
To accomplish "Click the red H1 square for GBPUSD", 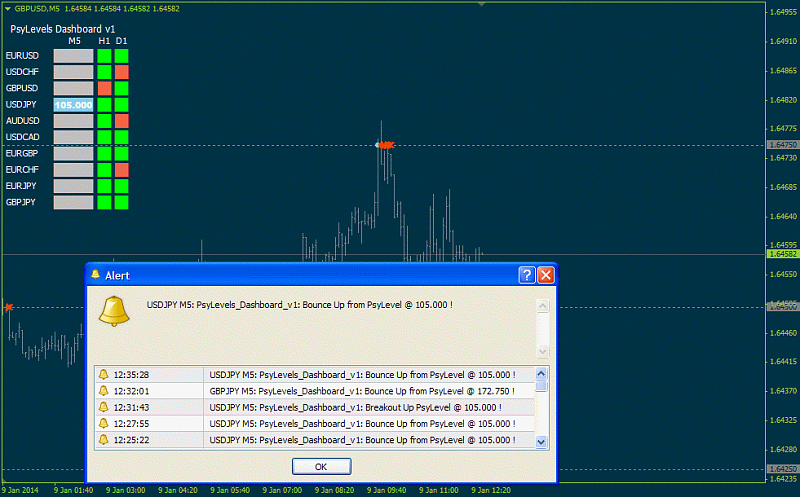I will pyautogui.click(x=104, y=88).
